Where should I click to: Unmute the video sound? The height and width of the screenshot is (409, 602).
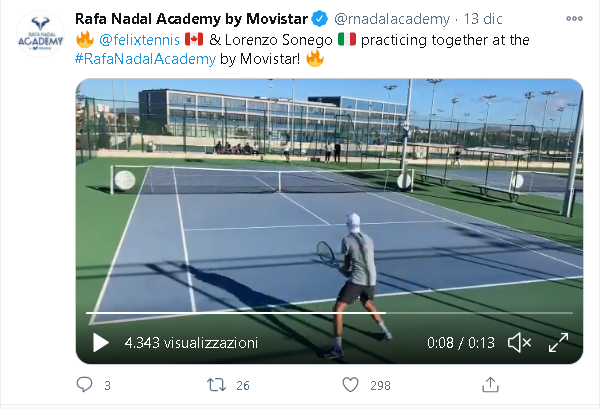(519, 342)
